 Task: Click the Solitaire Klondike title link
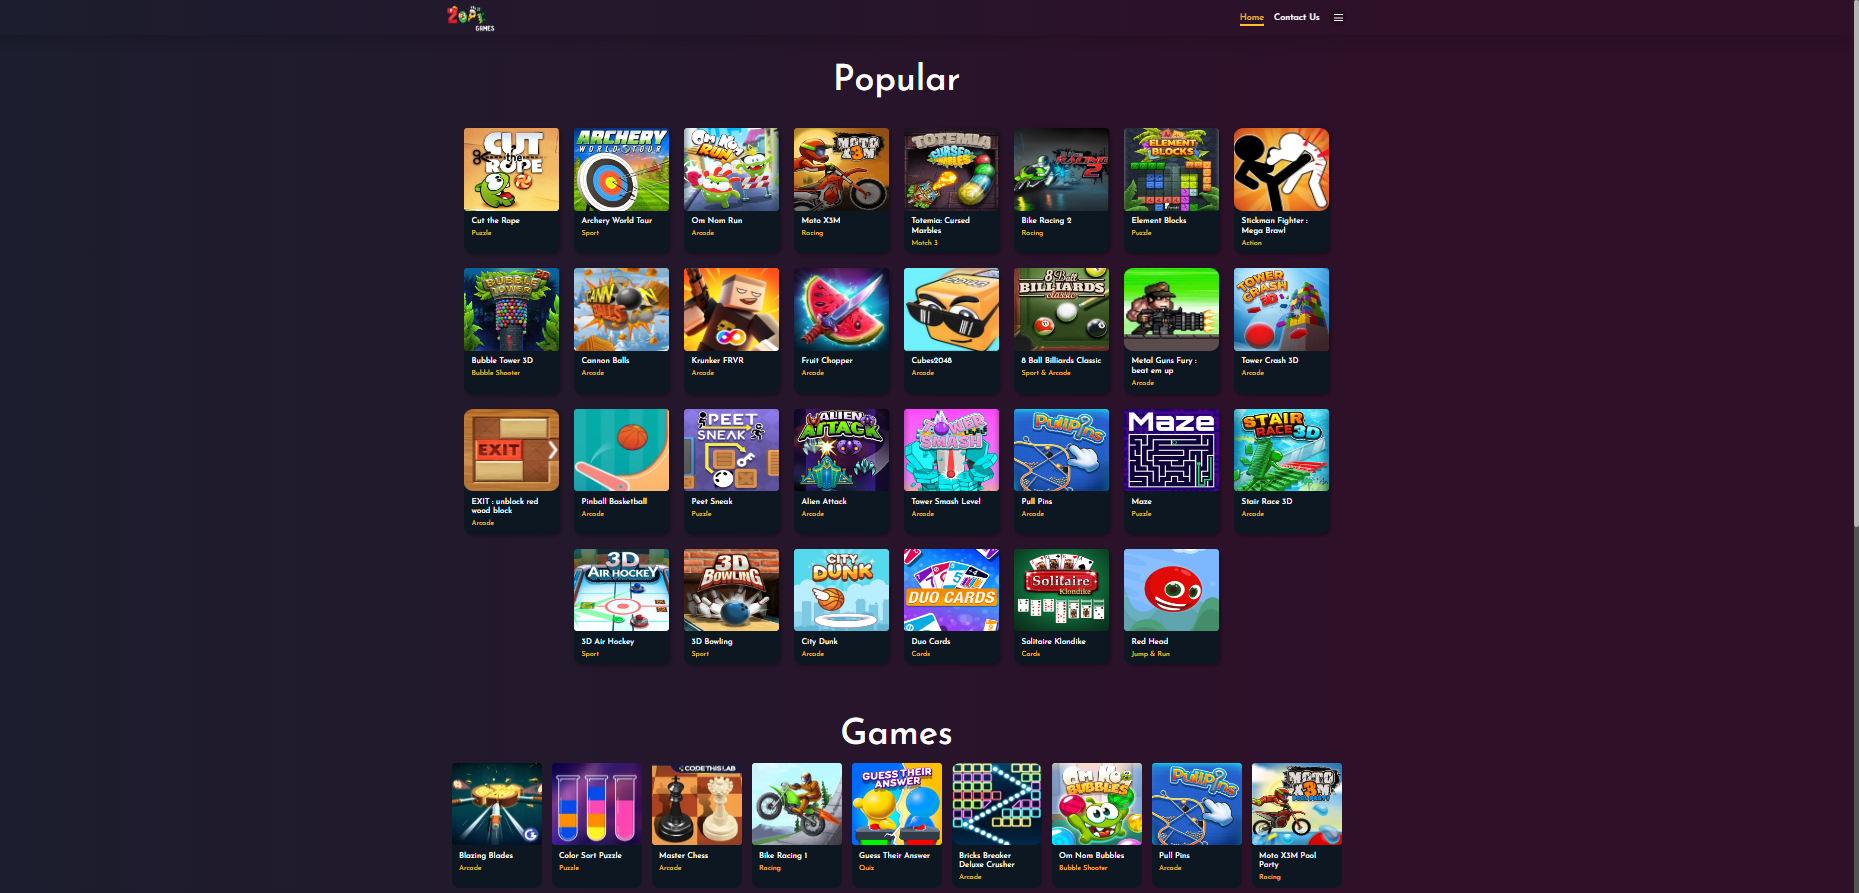tap(1053, 641)
